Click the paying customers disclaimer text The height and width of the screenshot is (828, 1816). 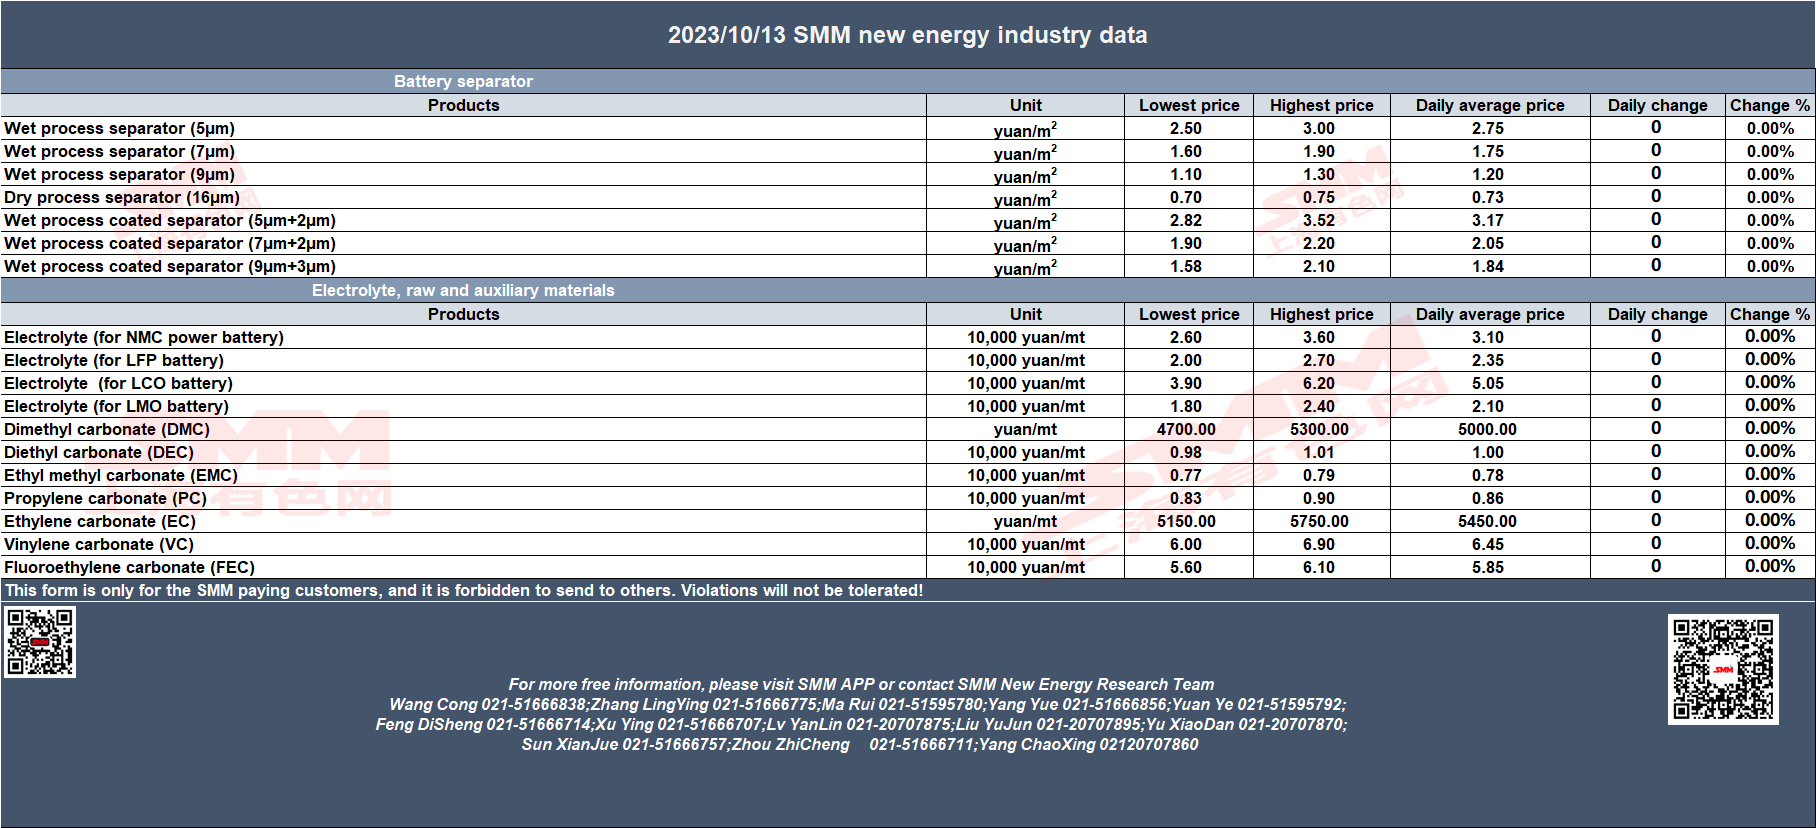[464, 590]
